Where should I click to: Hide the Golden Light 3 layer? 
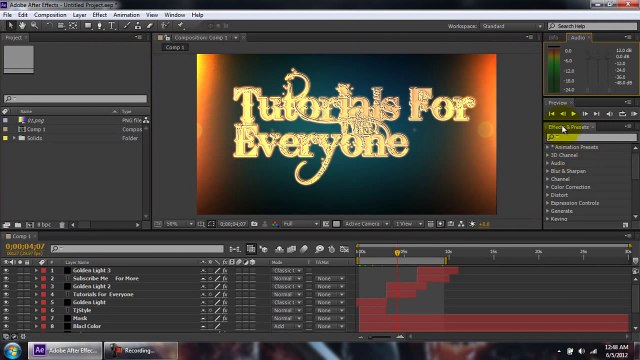coord(6,271)
